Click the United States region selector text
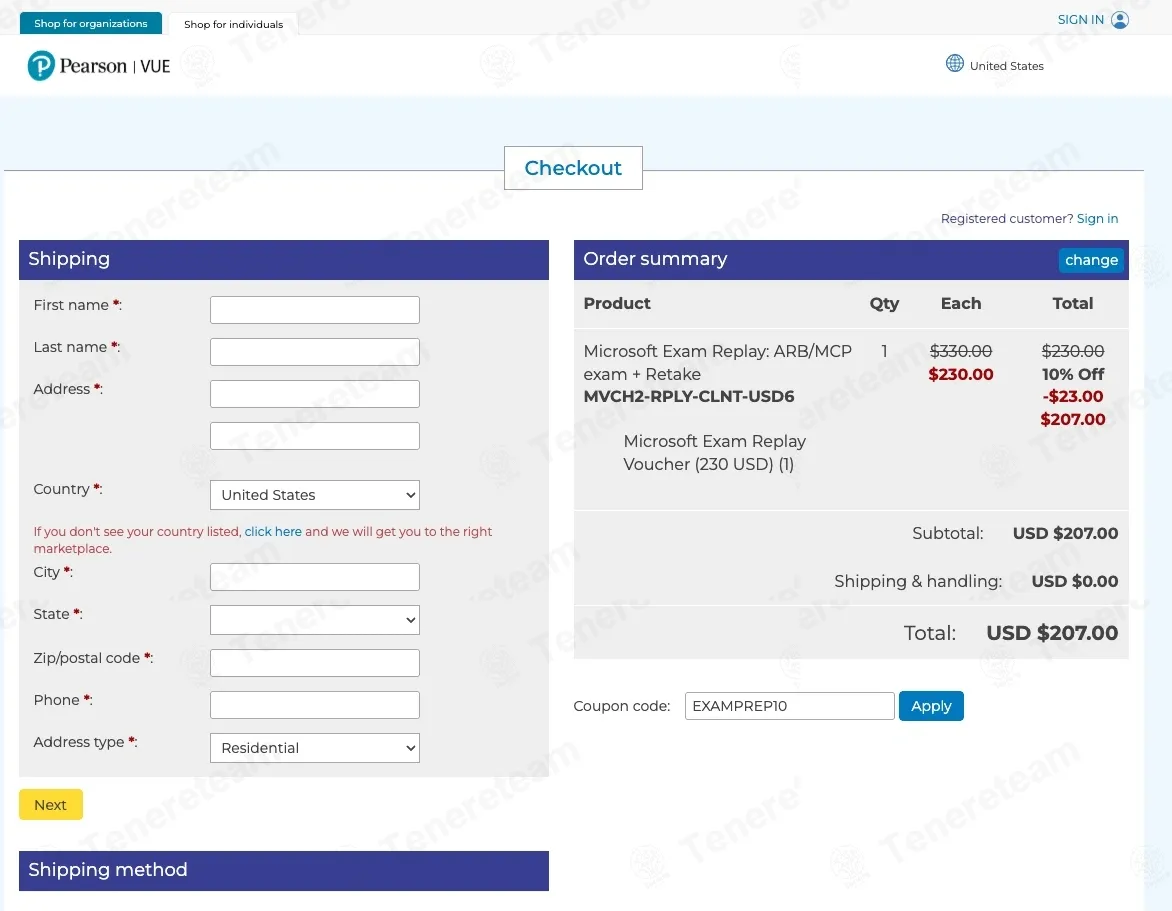1172x911 pixels. (x=1006, y=66)
